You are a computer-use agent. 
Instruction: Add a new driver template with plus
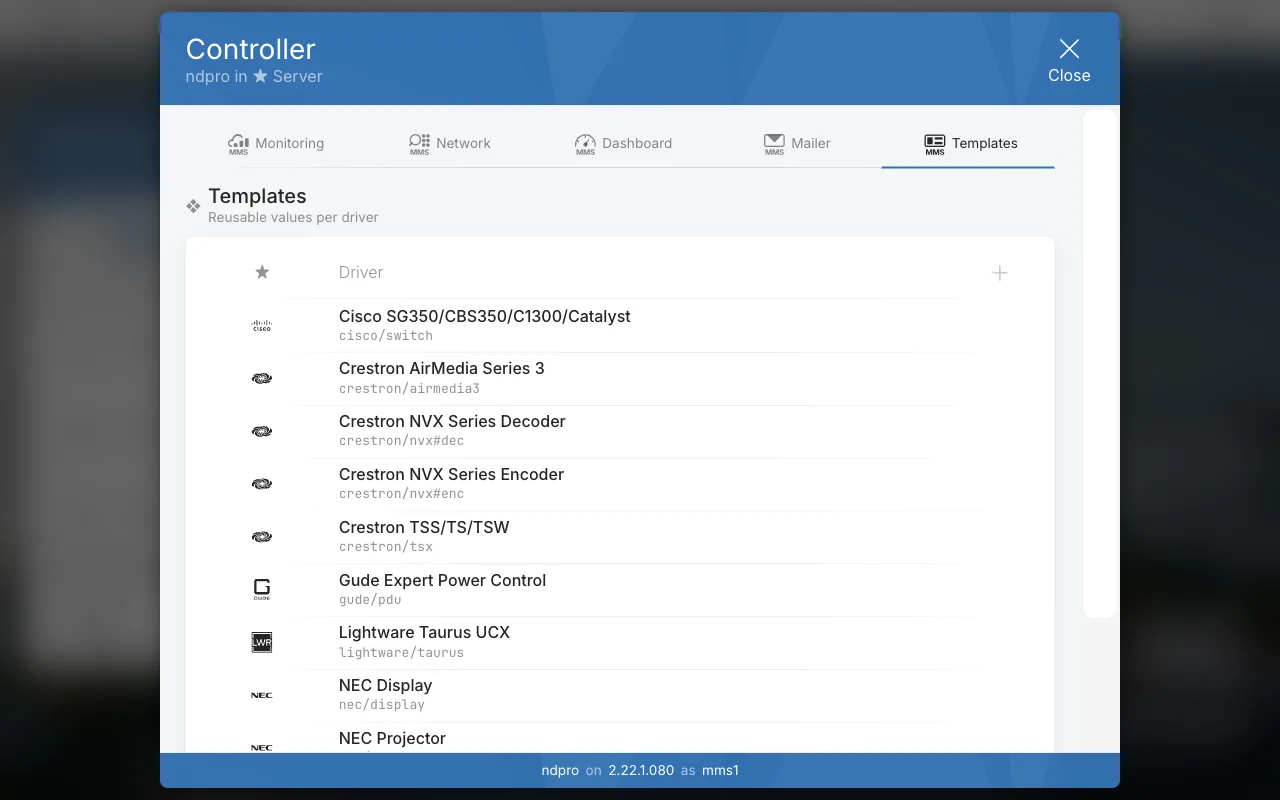coord(1000,273)
